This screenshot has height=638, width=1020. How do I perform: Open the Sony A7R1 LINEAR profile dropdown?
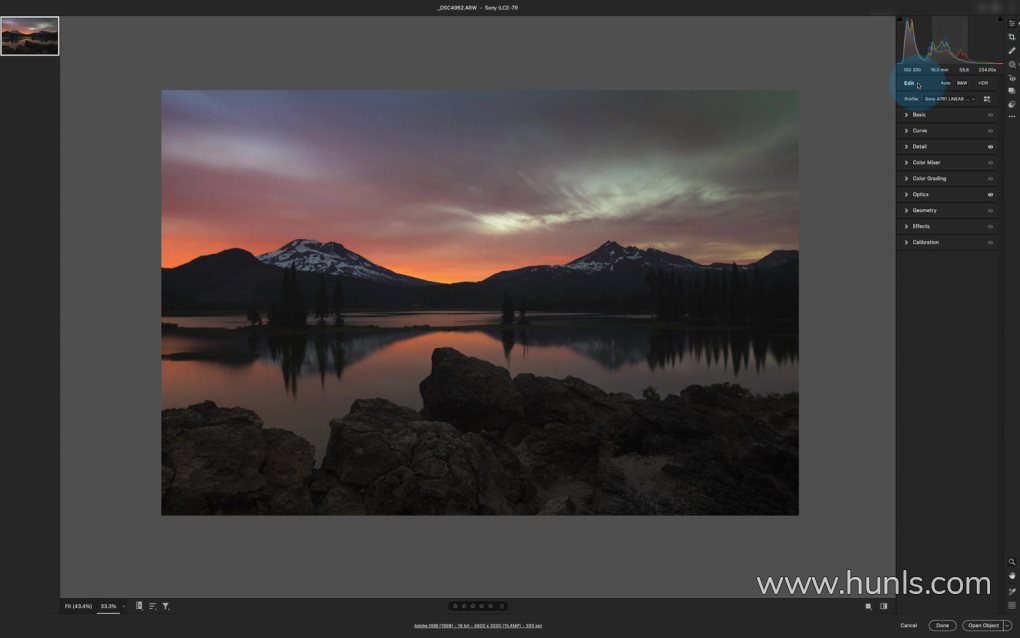pos(950,99)
